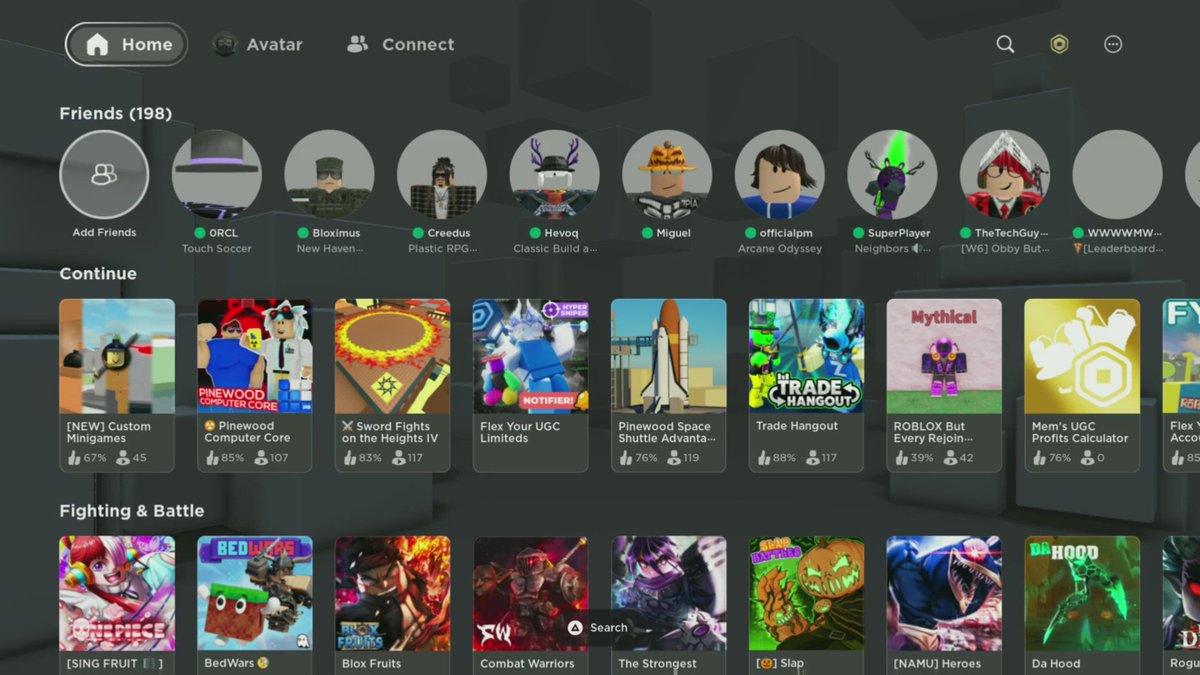Open BedWars game tile

pyautogui.click(x=255, y=605)
